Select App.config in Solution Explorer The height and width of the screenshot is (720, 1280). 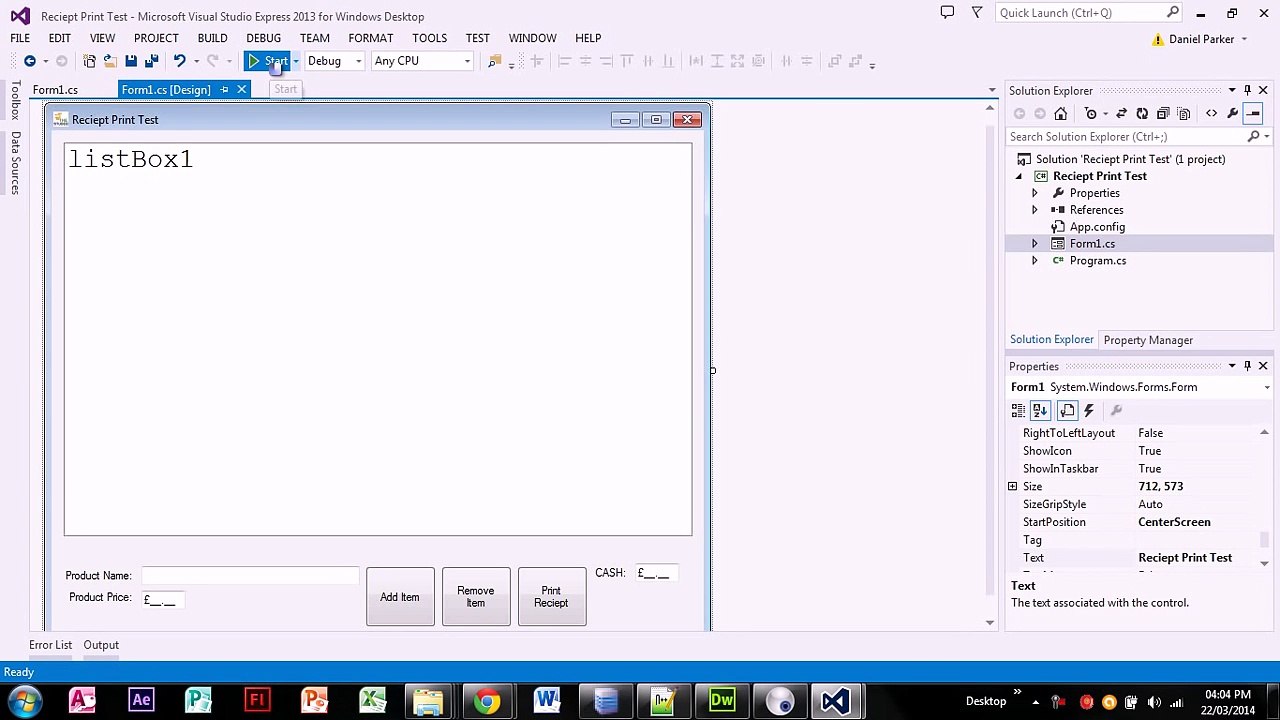tap(1097, 227)
